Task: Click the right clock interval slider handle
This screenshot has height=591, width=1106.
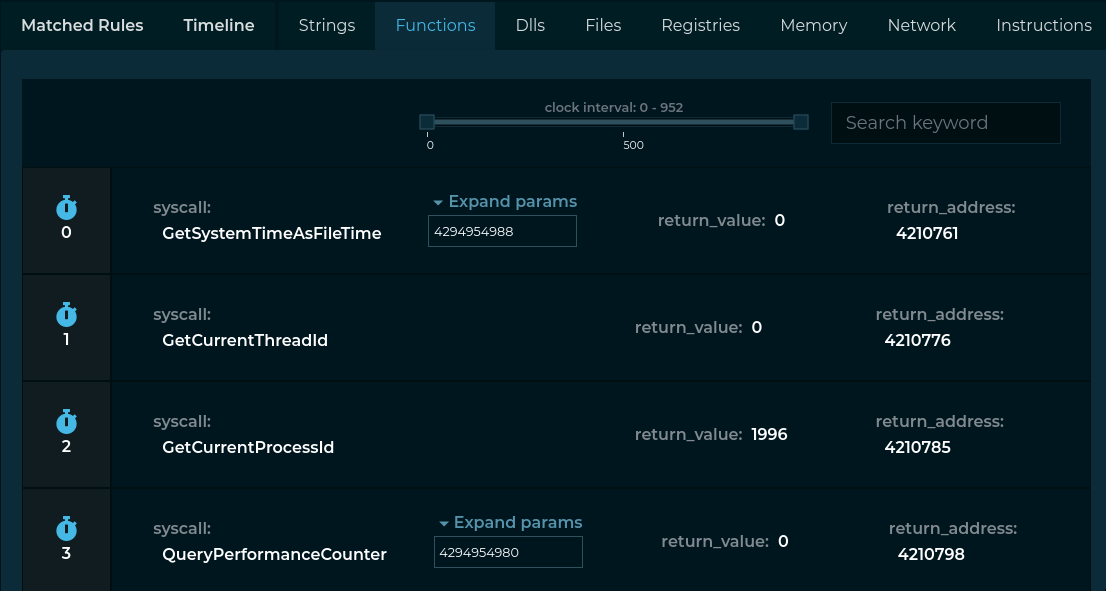Action: coord(801,122)
